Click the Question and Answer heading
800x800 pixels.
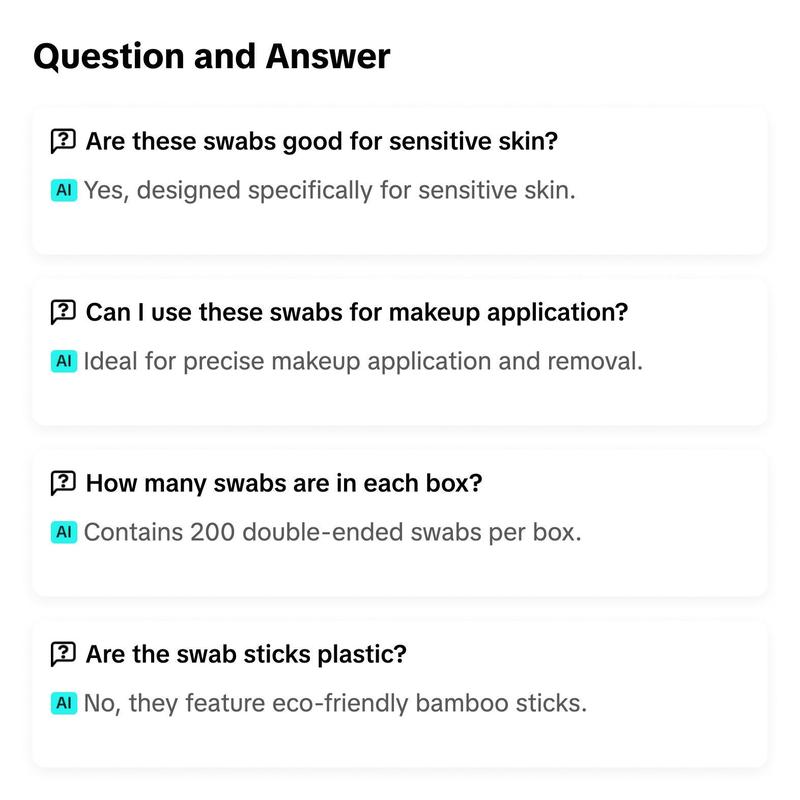[x=212, y=57]
